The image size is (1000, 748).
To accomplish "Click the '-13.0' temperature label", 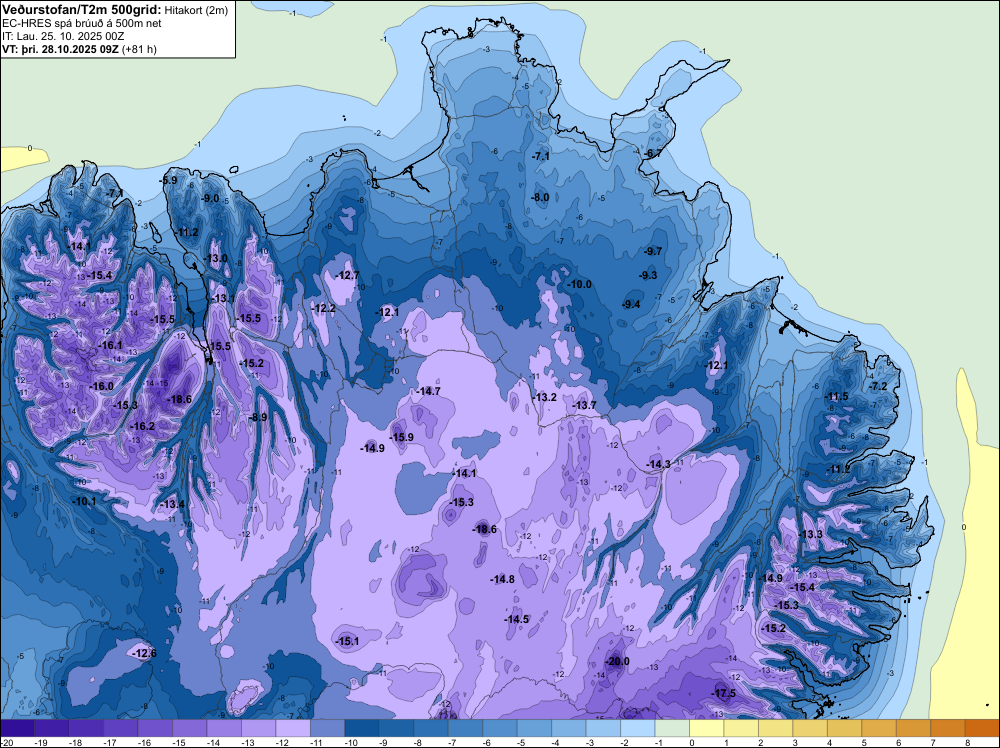I will [x=216, y=258].
